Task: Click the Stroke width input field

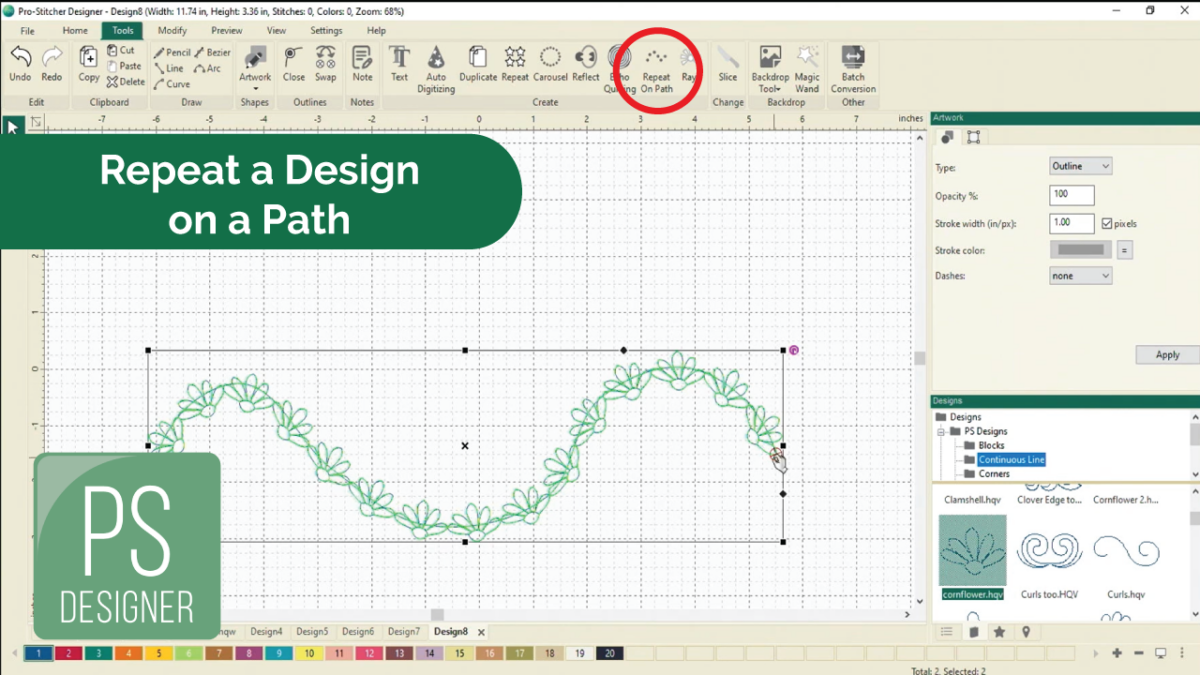Action: pos(1072,223)
